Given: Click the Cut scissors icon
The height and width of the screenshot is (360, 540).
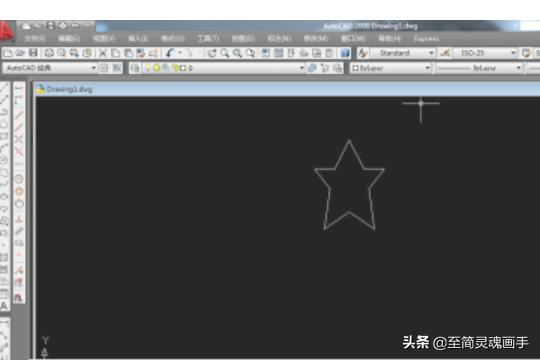Looking at the screenshot, I should point(103,53).
